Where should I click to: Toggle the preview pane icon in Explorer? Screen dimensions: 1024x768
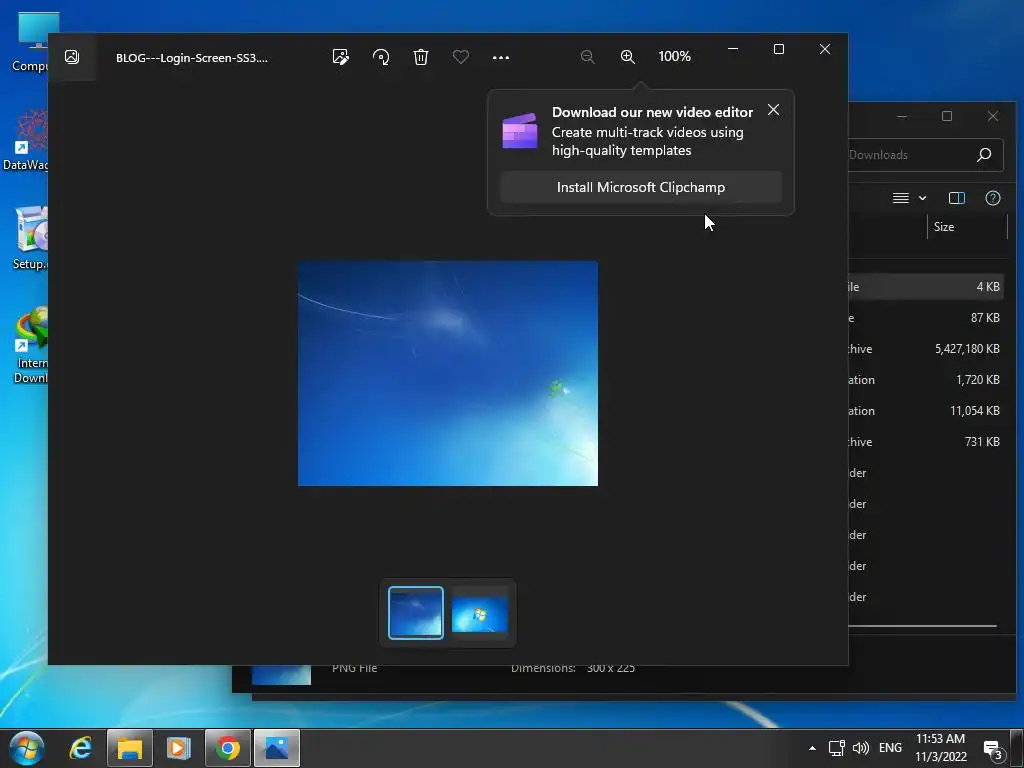pyautogui.click(x=957, y=198)
